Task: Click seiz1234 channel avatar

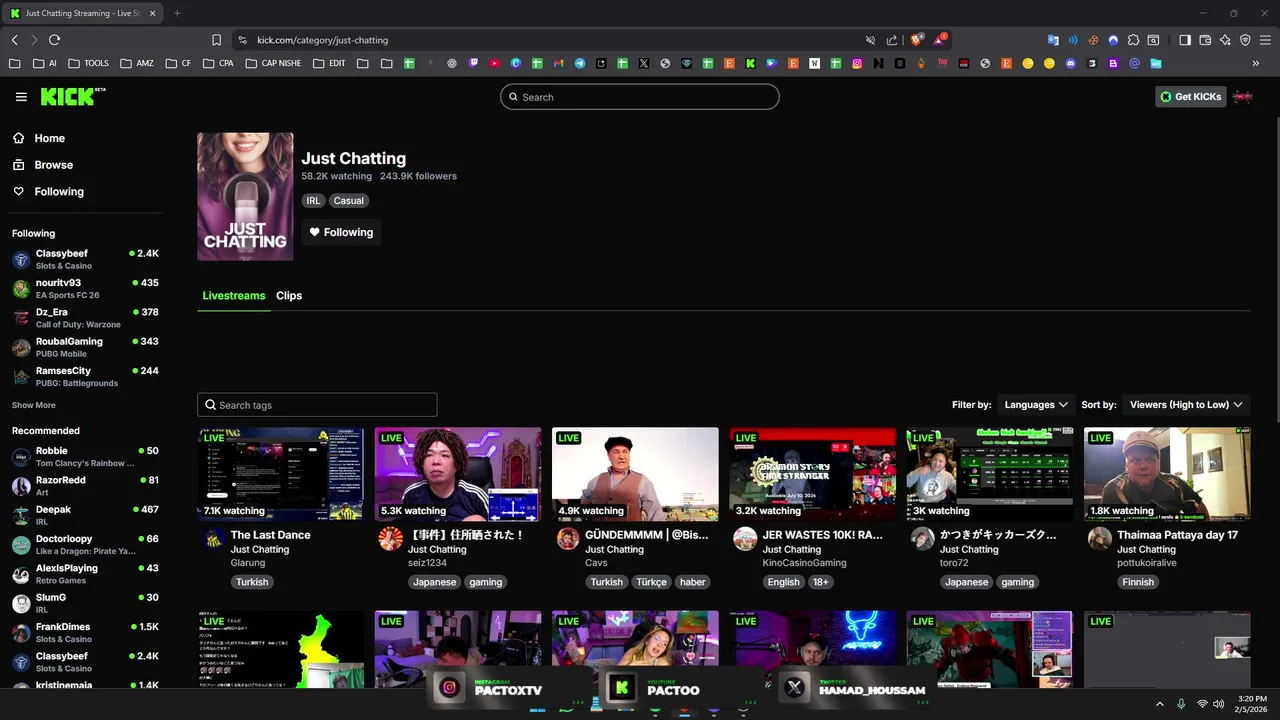Action: 390,539
